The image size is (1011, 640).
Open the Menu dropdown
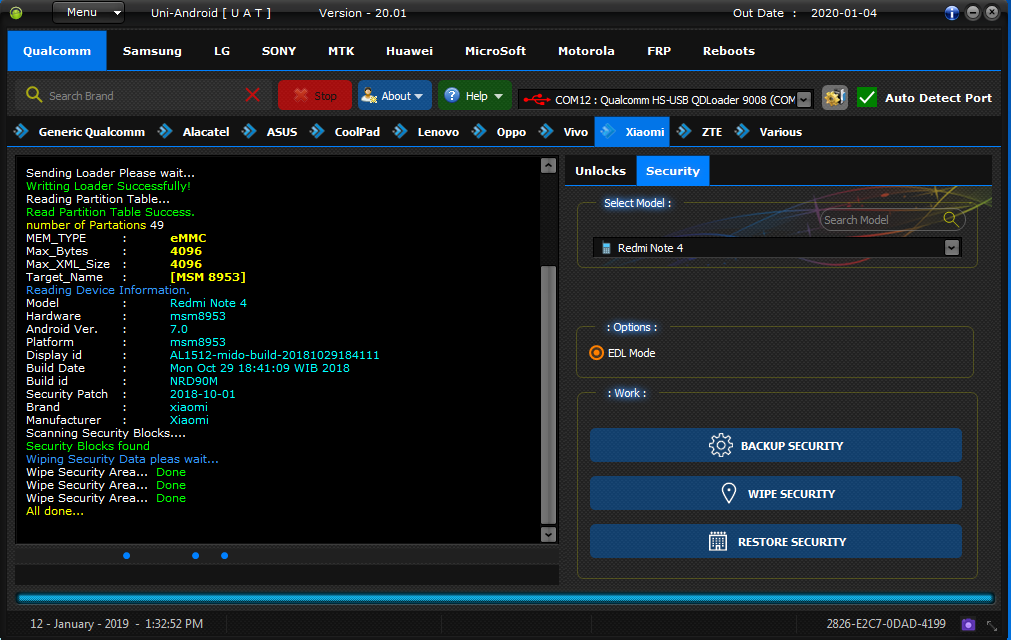(88, 12)
